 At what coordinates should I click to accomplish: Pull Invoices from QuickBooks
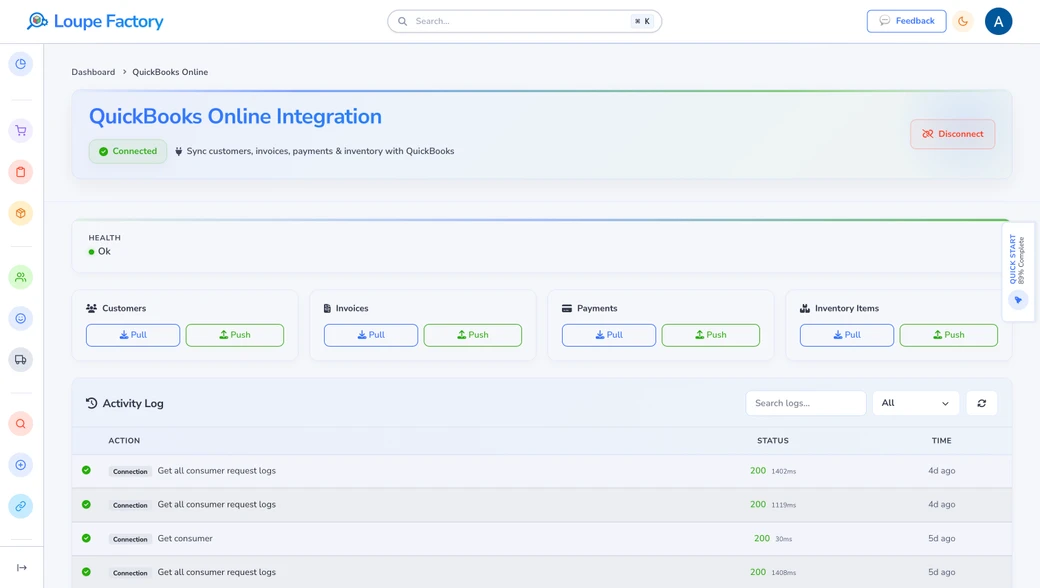point(371,335)
